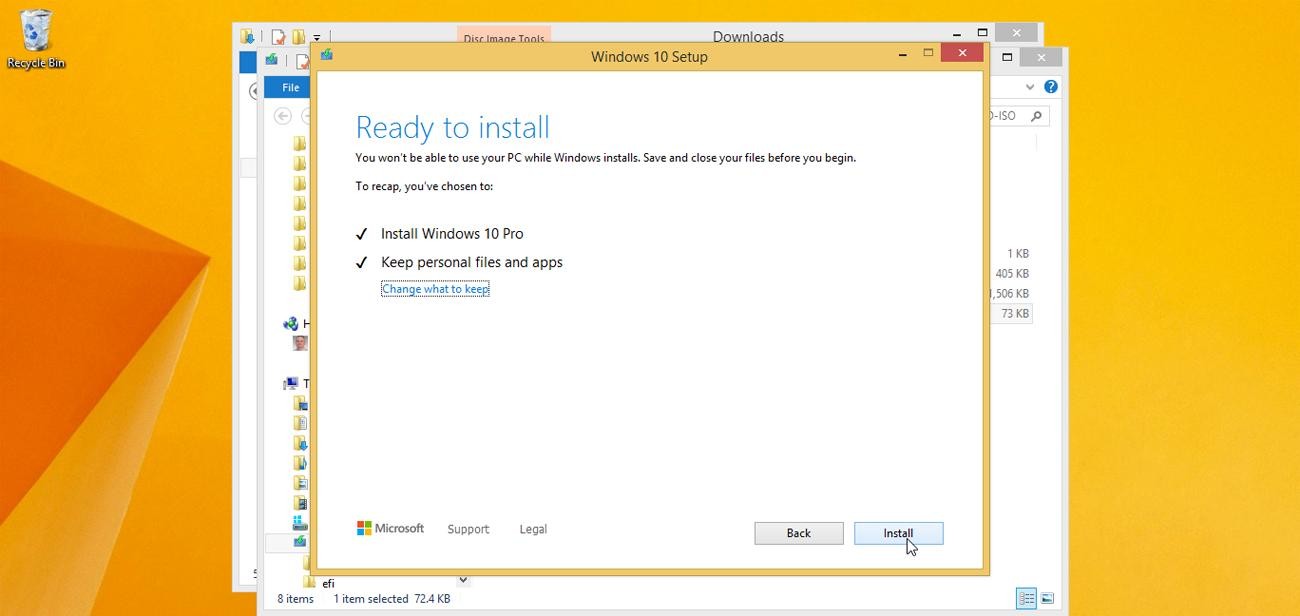Open the Recycle Bin on the desktop

click(36, 40)
